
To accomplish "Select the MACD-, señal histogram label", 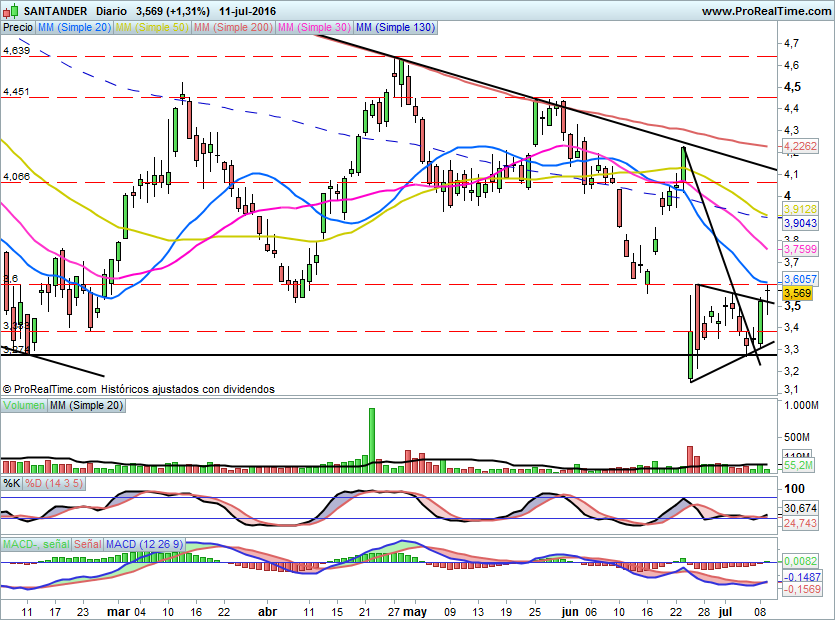I will click(x=36, y=544).
